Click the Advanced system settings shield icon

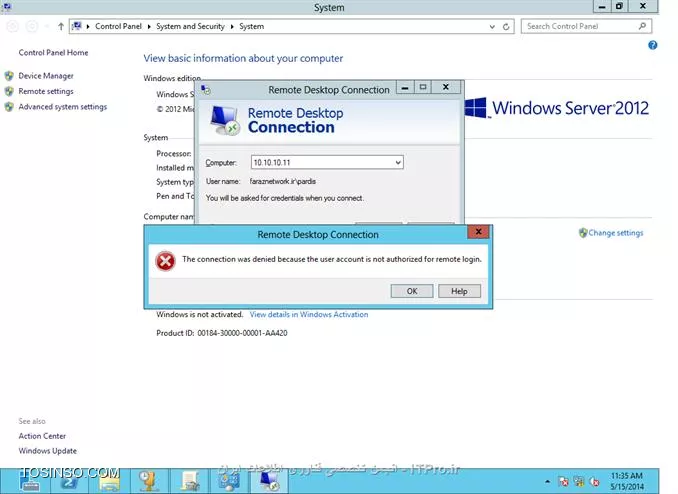click(9, 106)
